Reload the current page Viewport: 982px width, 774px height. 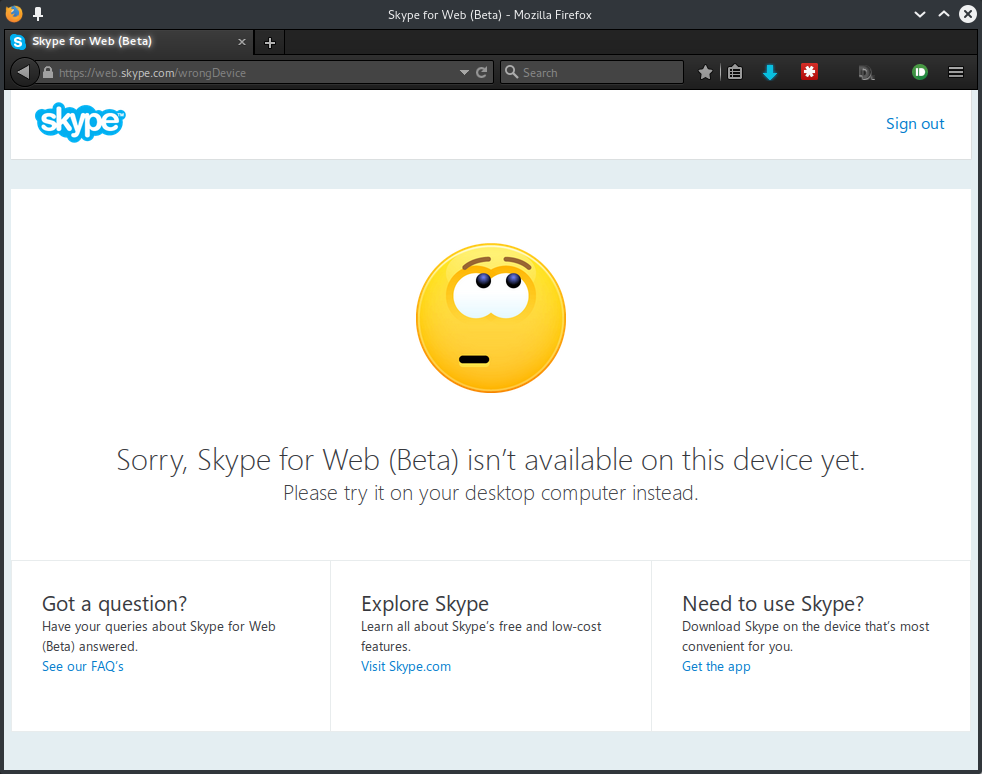click(x=482, y=73)
